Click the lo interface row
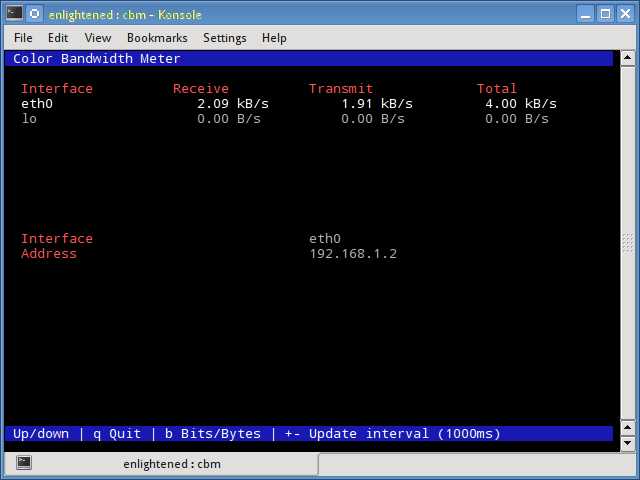This screenshot has height=480, width=640. pyautogui.click(x=285, y=119)
